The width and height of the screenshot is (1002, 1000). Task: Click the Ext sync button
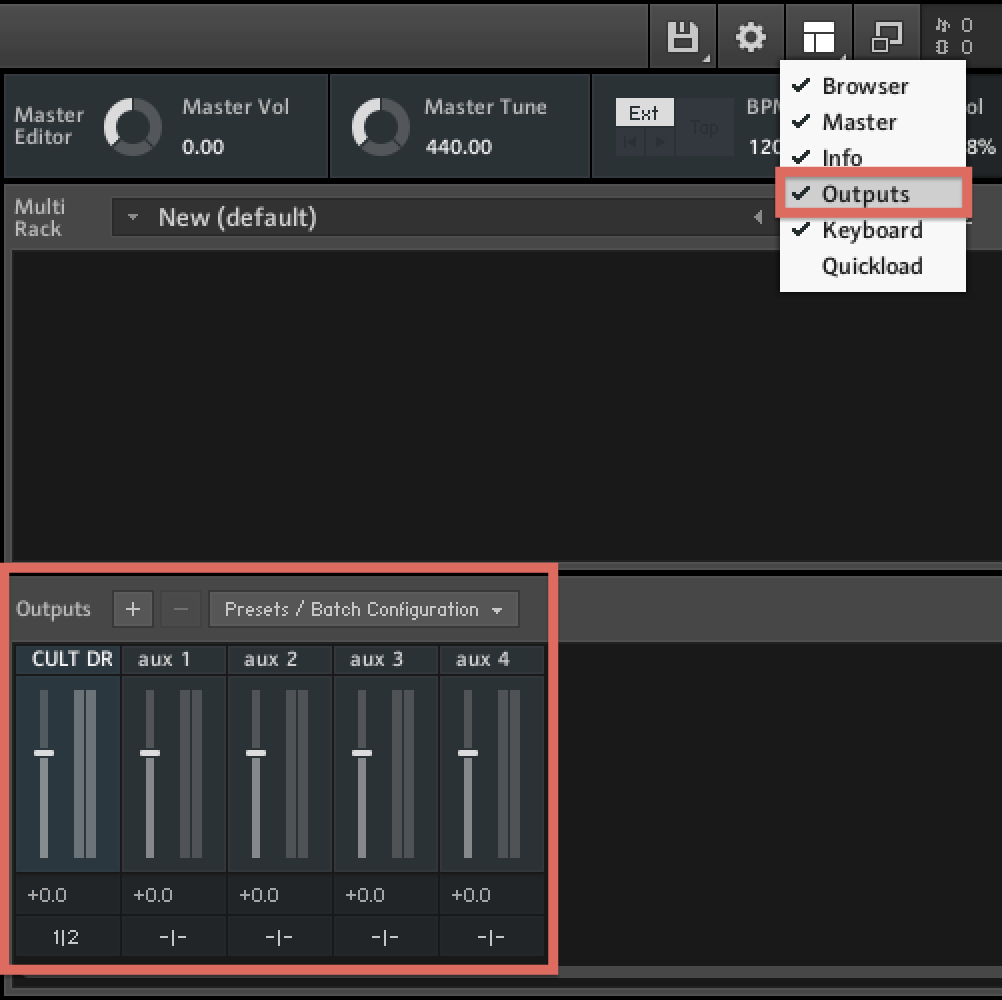tap(644, 112)
